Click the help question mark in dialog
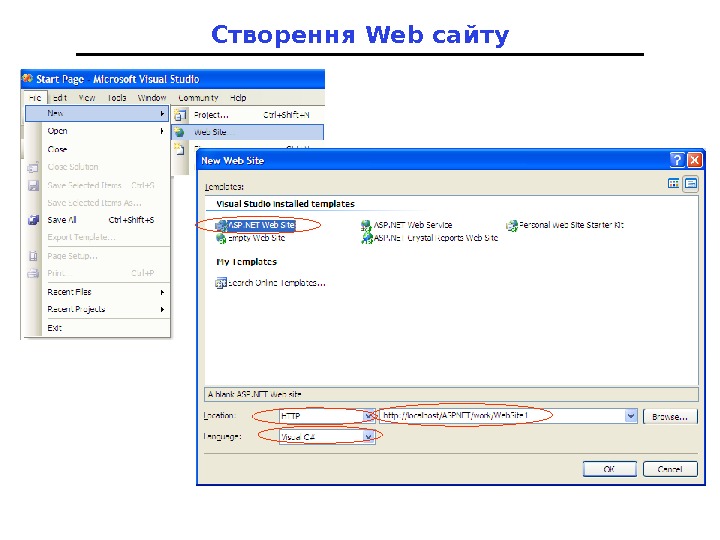Screen dimensions: 720x540 (x=677, y=160)
